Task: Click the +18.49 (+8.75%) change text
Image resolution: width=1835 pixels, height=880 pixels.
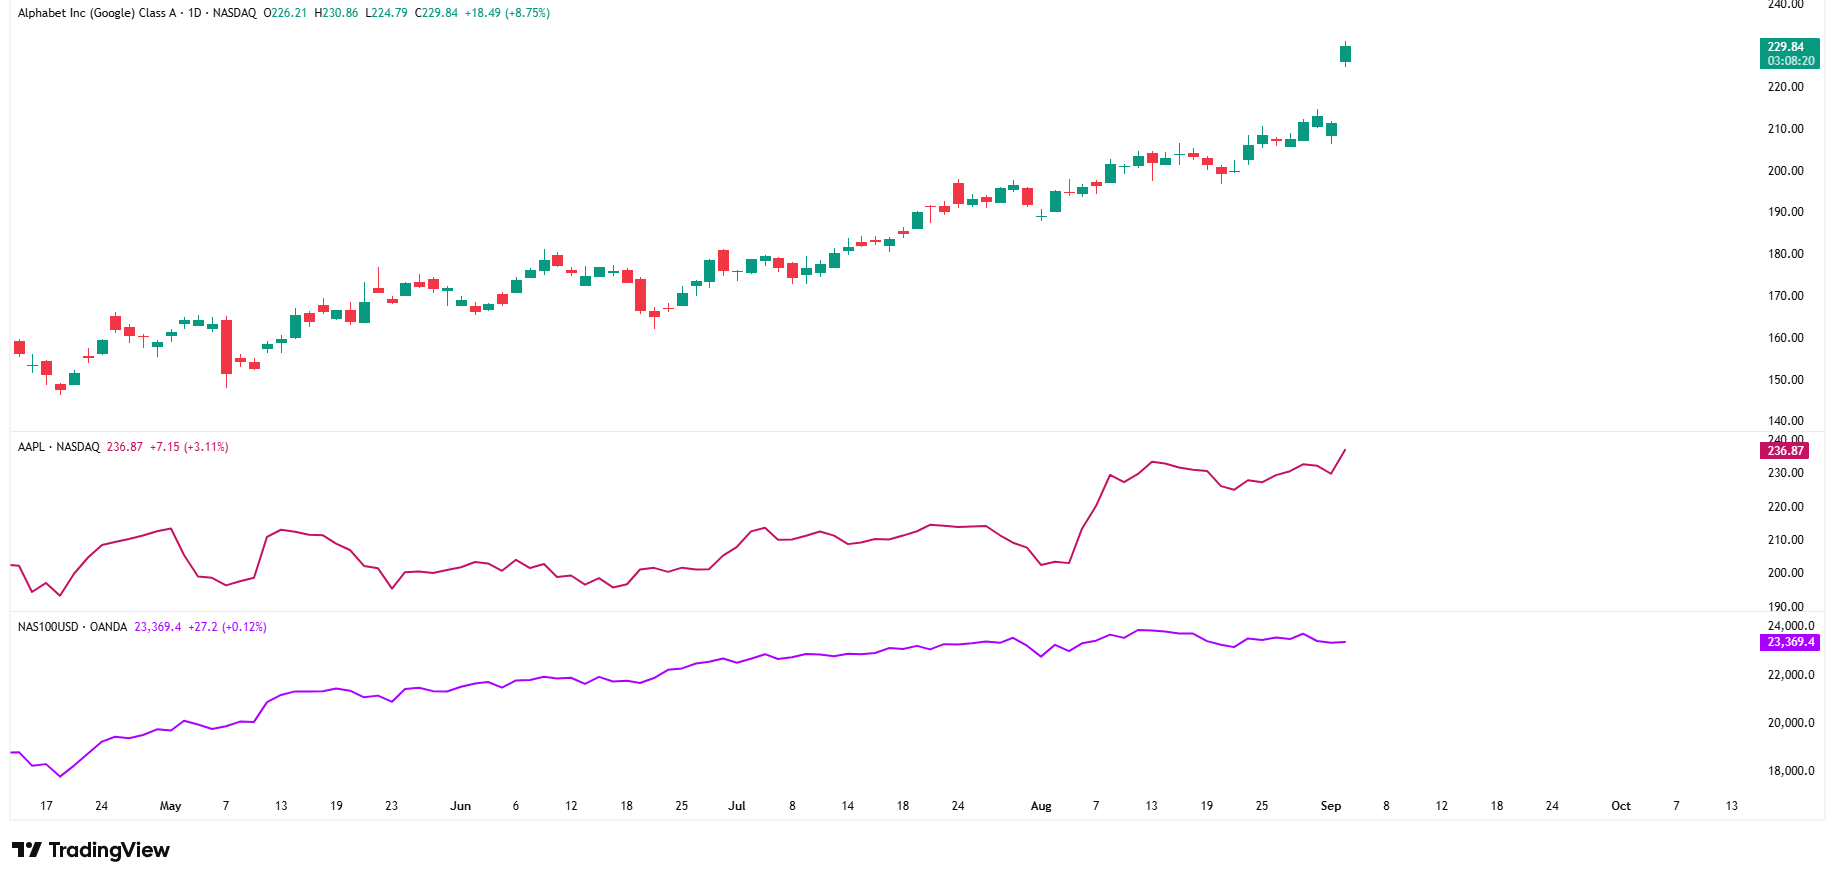Action: (x=507, y=13)
